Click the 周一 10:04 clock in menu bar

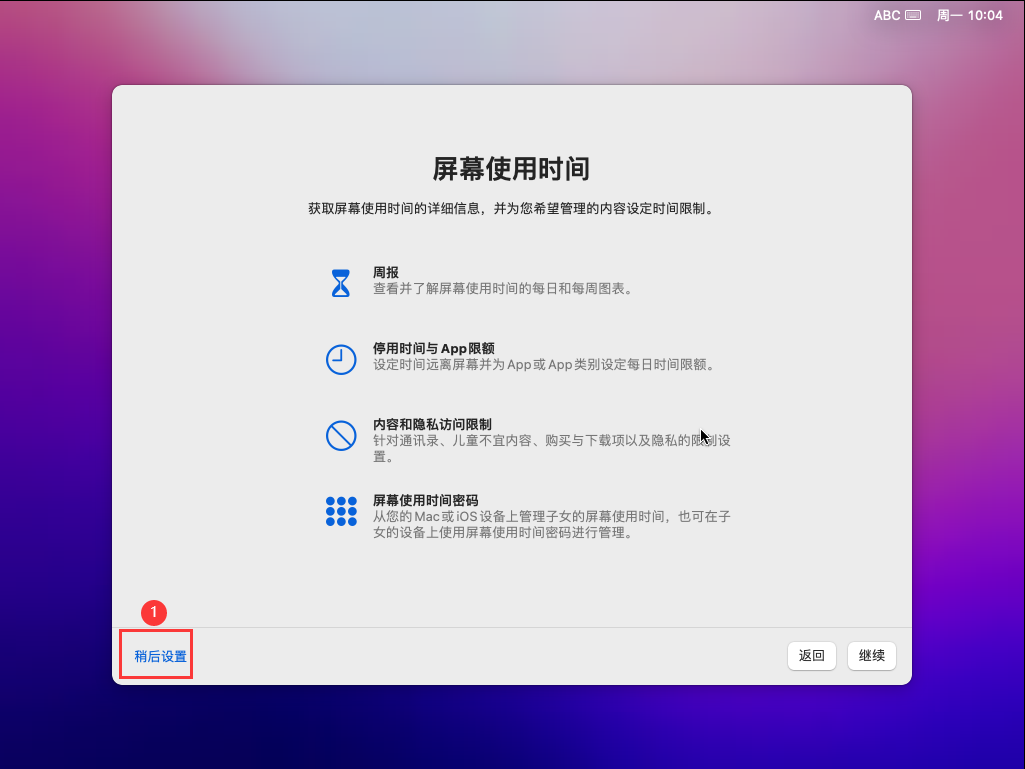click(969, 15)
